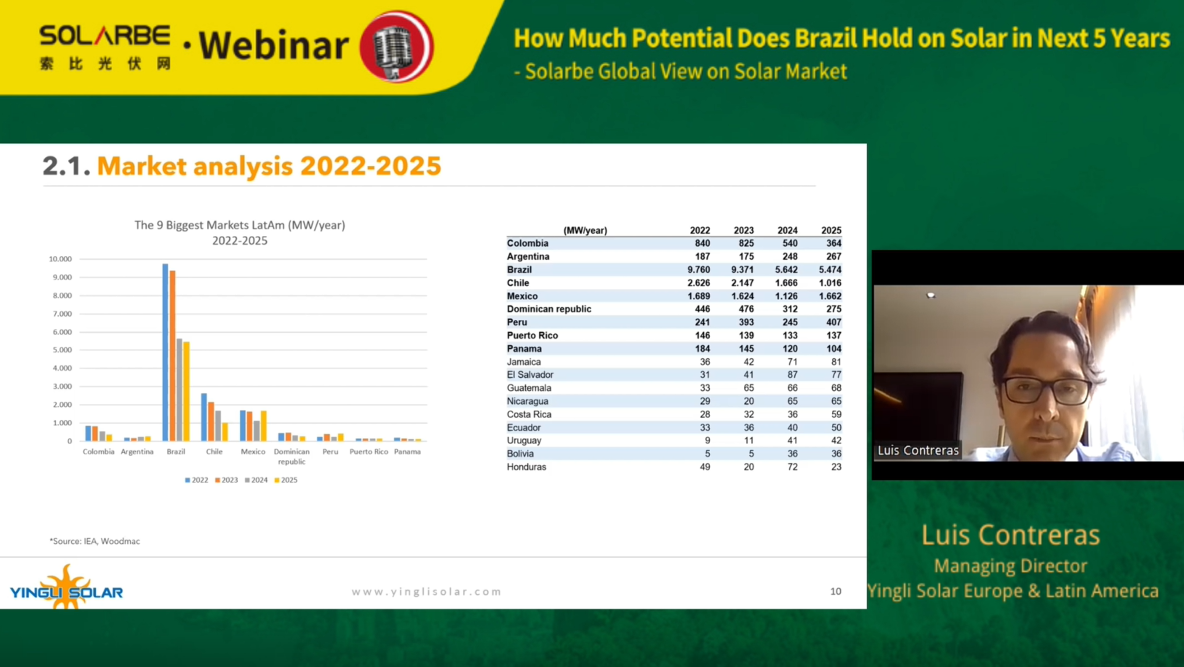The image size is (1184, 667).
Task: Click the Ecuador row label
Action: point(524,428)
